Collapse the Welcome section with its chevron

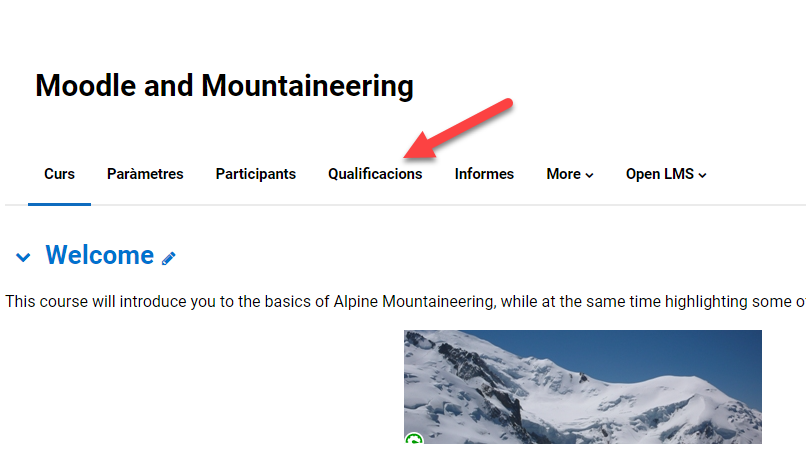pyautogui.click(x=23, y=257)
